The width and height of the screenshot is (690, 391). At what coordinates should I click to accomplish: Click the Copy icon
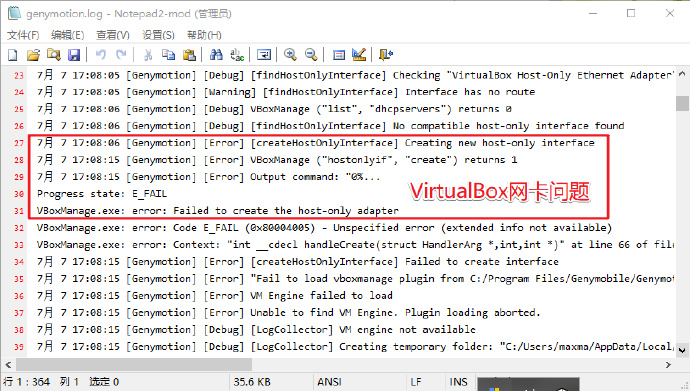click(x=168, y=55)
